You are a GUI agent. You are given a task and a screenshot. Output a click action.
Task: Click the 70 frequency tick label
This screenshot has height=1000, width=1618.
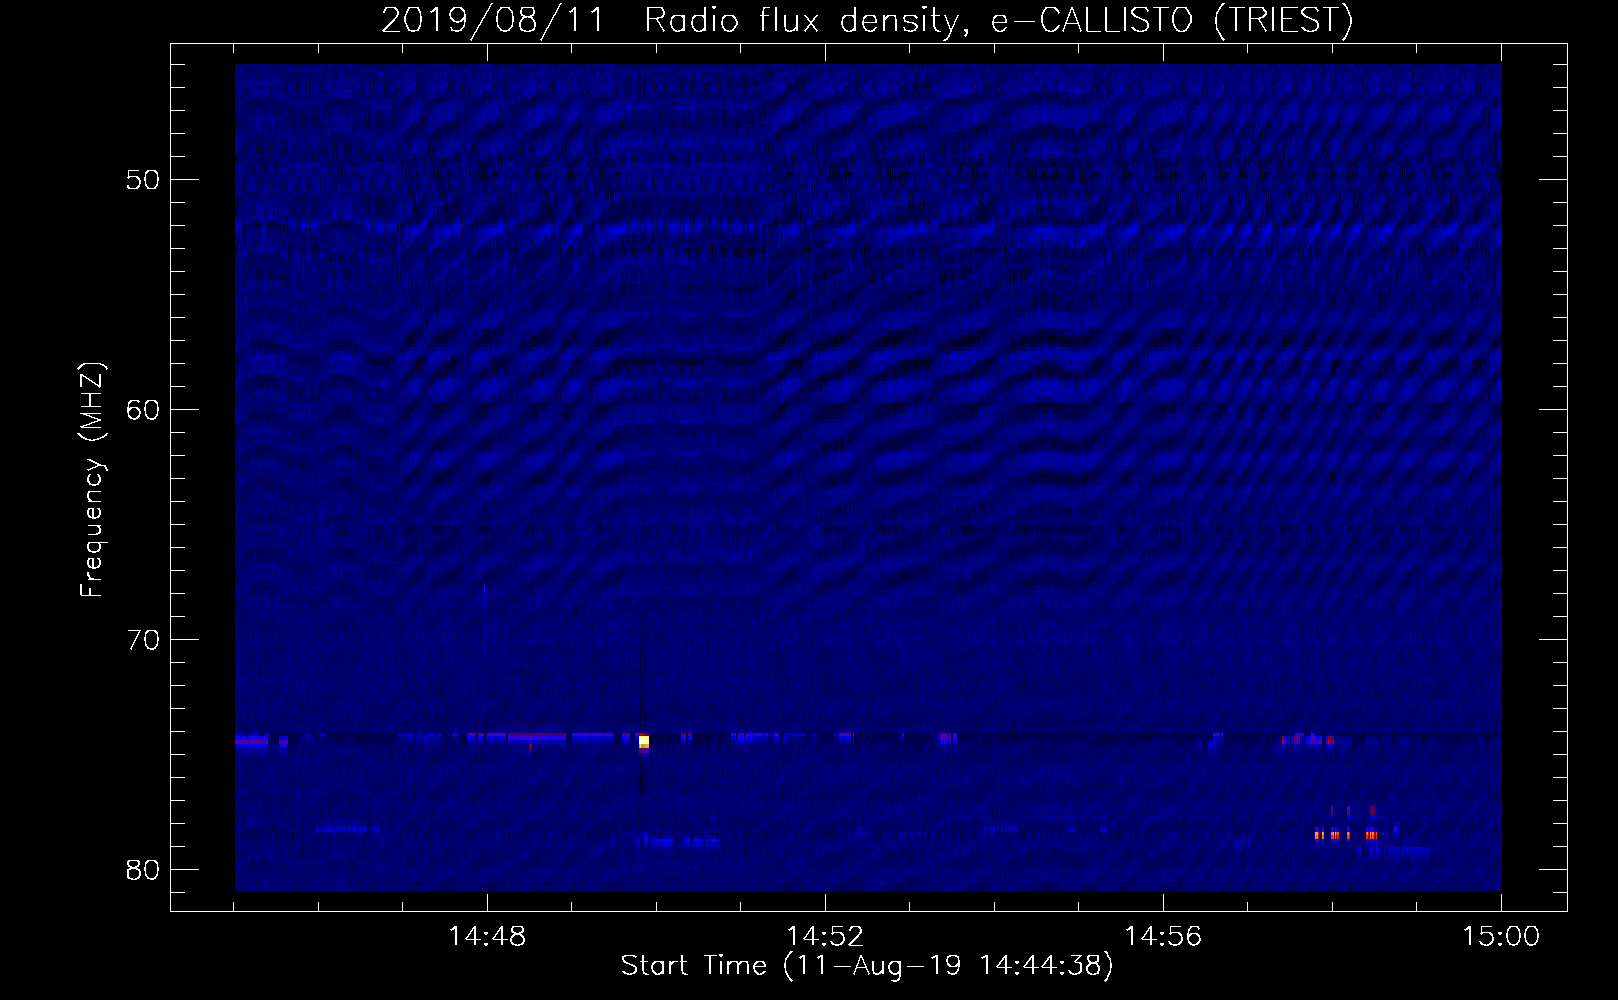143,640
